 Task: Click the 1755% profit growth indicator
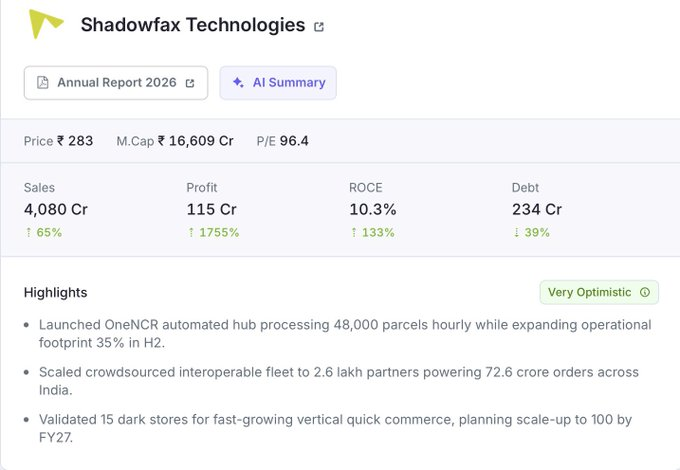point(213,232)
